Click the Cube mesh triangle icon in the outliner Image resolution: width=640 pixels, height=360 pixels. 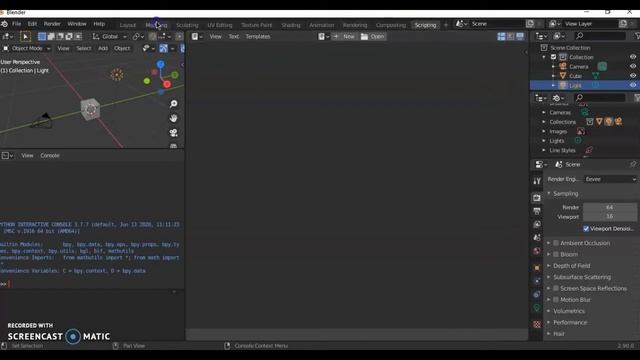[x=563, y=76]
